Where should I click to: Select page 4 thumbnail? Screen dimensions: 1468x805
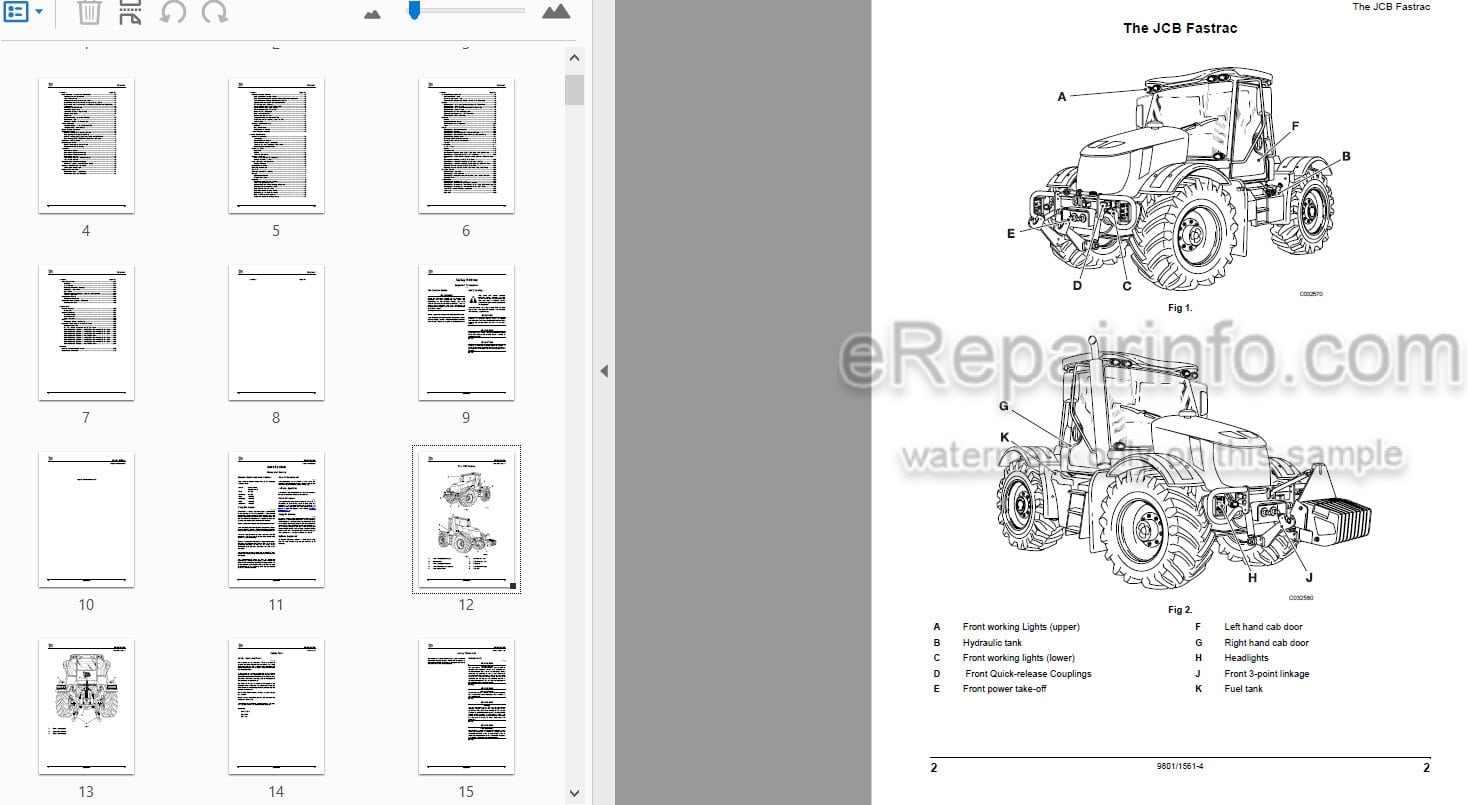86,145
